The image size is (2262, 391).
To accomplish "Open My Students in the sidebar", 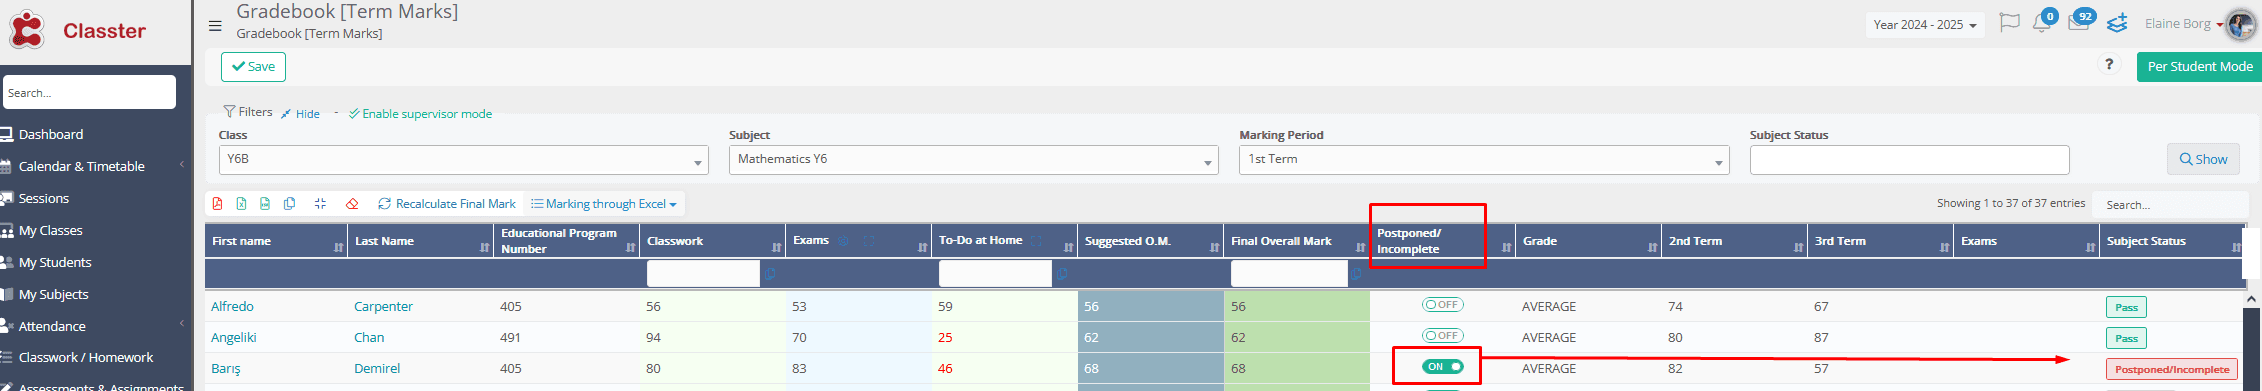I will point(55,262).
